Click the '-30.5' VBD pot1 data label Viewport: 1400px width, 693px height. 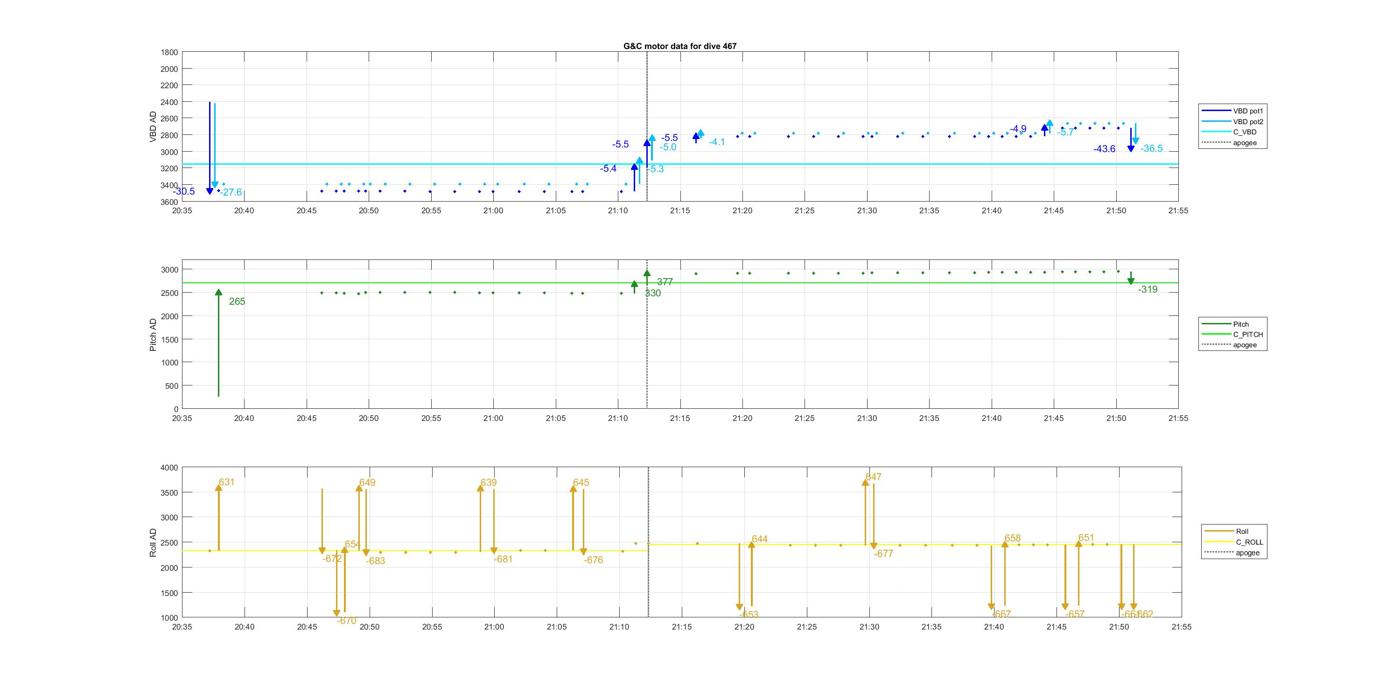(x=184, y=191)
